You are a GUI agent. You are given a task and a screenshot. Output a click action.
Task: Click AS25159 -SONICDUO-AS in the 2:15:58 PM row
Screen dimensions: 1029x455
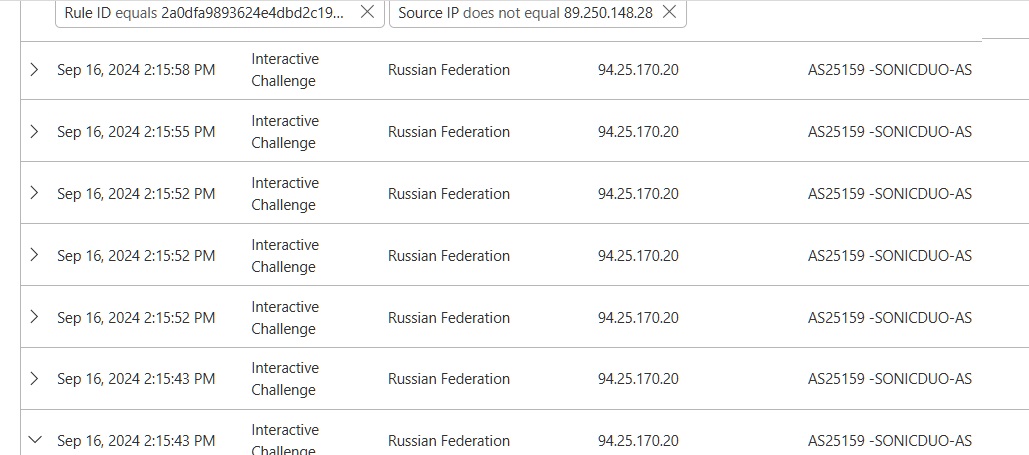[x=890, y=70]
